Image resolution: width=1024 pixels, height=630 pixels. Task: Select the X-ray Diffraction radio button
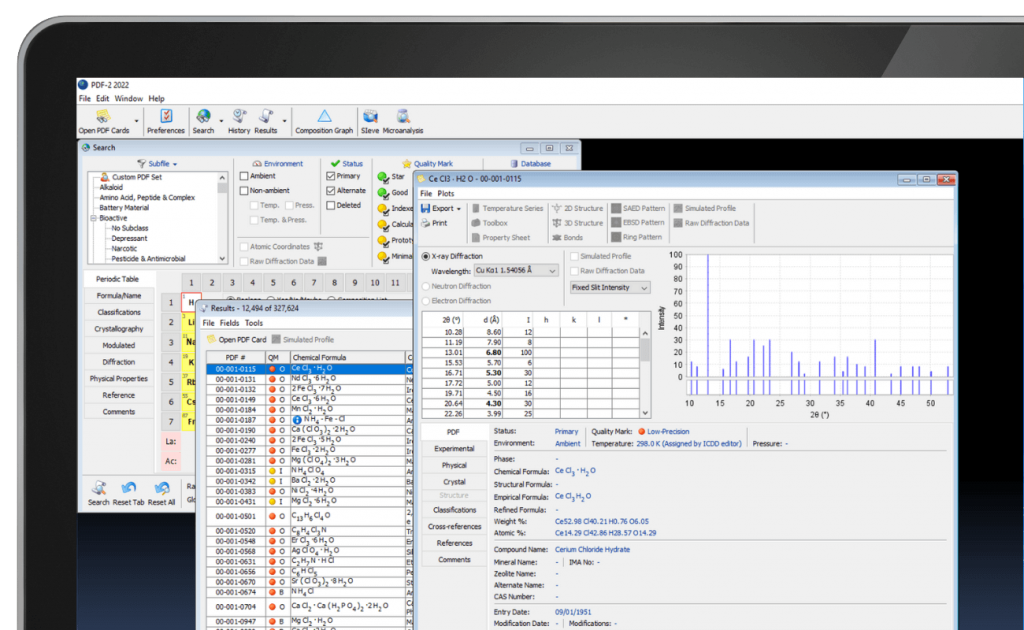[426, 257]
